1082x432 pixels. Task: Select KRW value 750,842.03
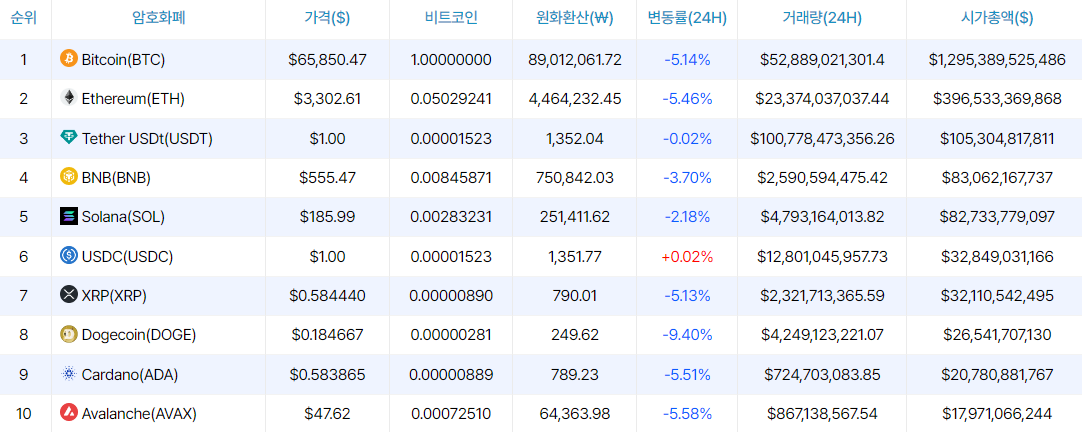pos(575,177)
